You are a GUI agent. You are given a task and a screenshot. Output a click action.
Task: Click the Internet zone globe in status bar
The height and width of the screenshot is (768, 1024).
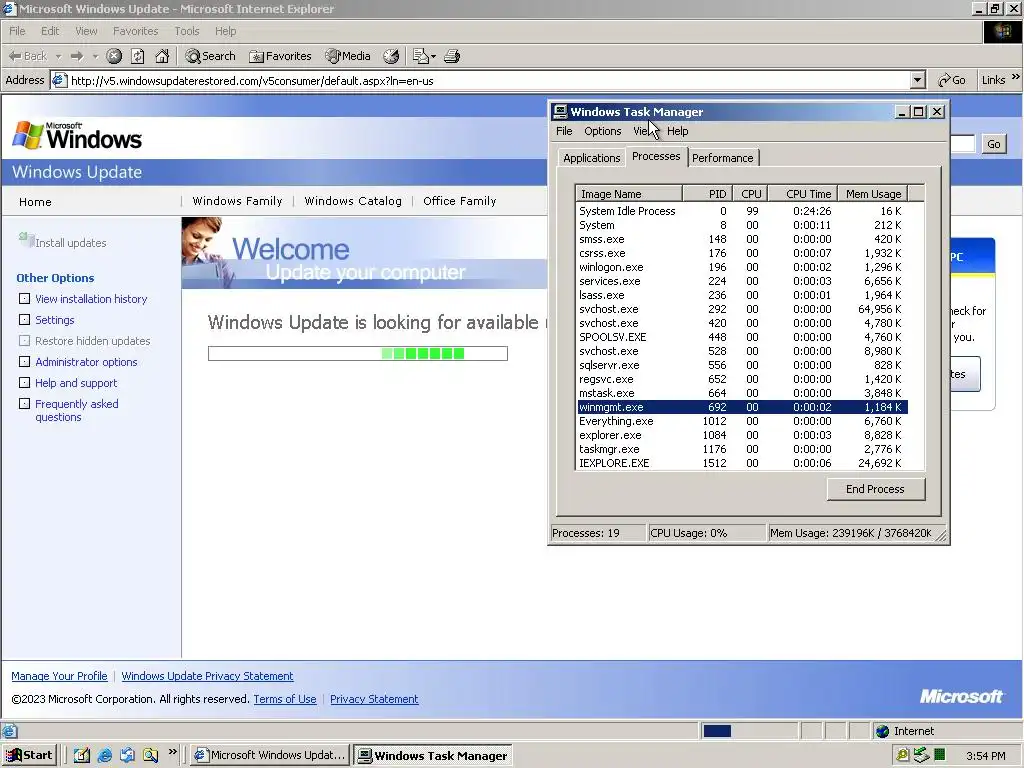coord(883,731)
